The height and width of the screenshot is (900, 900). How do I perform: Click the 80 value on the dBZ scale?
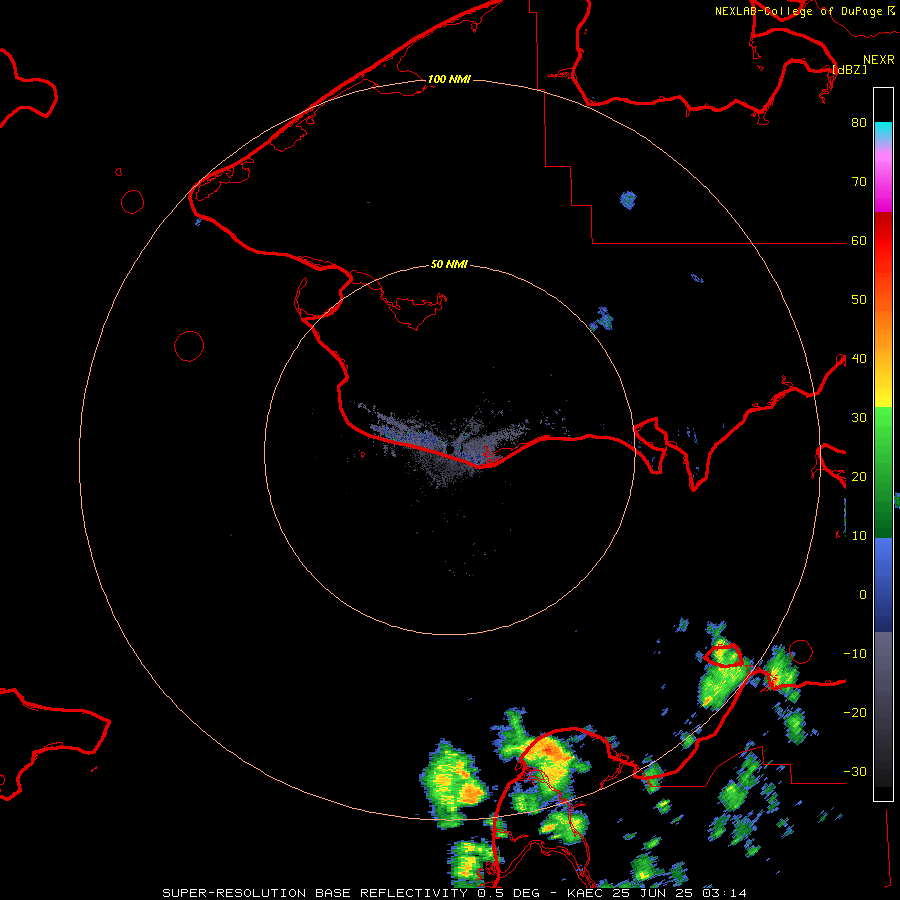coord(859,122)
